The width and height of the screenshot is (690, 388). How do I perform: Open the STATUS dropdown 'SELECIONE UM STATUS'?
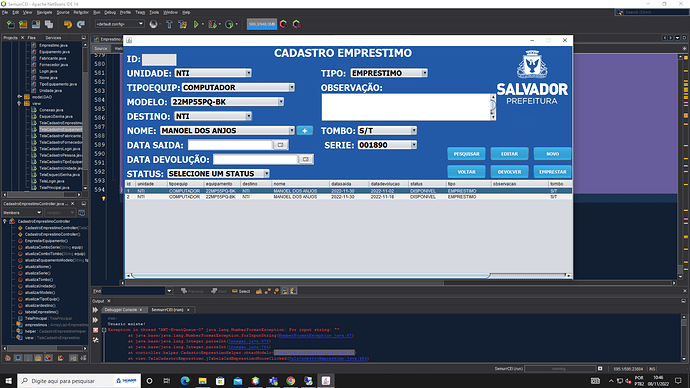tap(218, 174)
